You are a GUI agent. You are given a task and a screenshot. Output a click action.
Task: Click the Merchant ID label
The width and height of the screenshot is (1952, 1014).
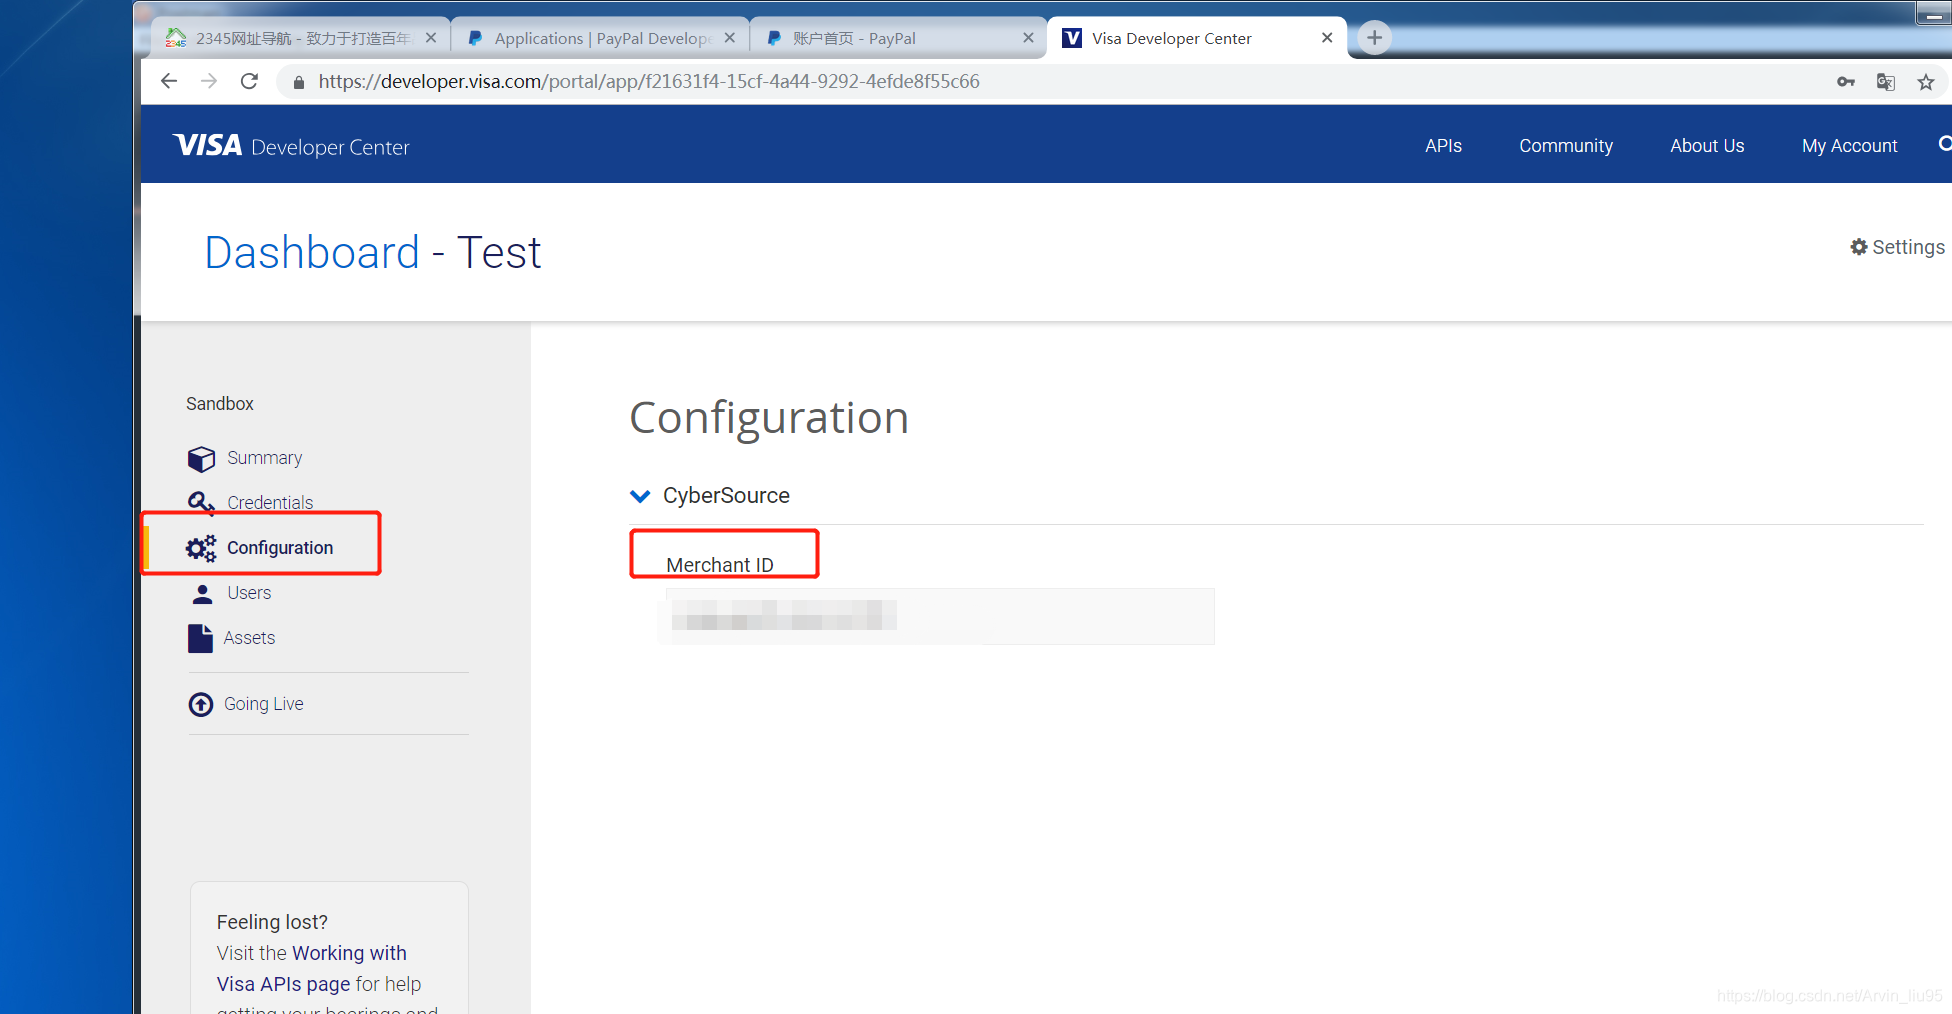[x=720, y=565]
